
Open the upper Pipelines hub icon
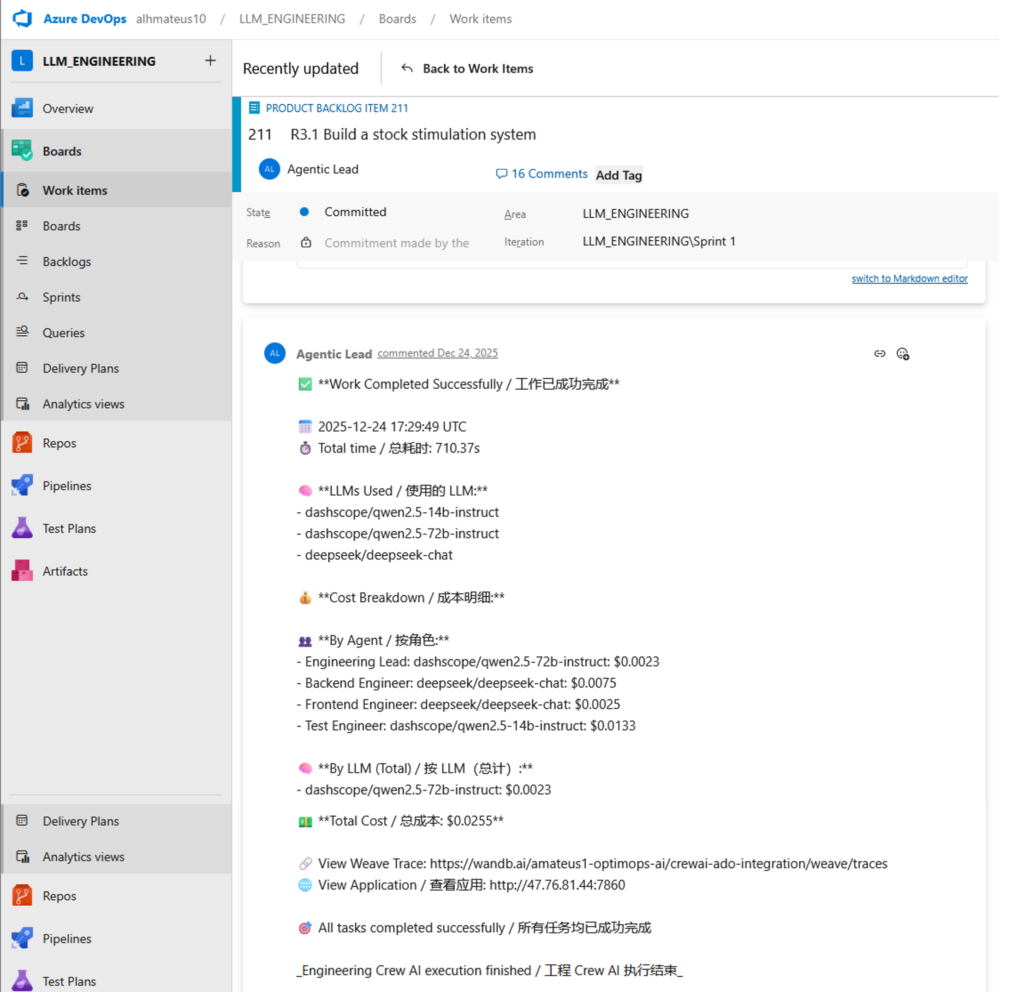(x=22, y=485)
